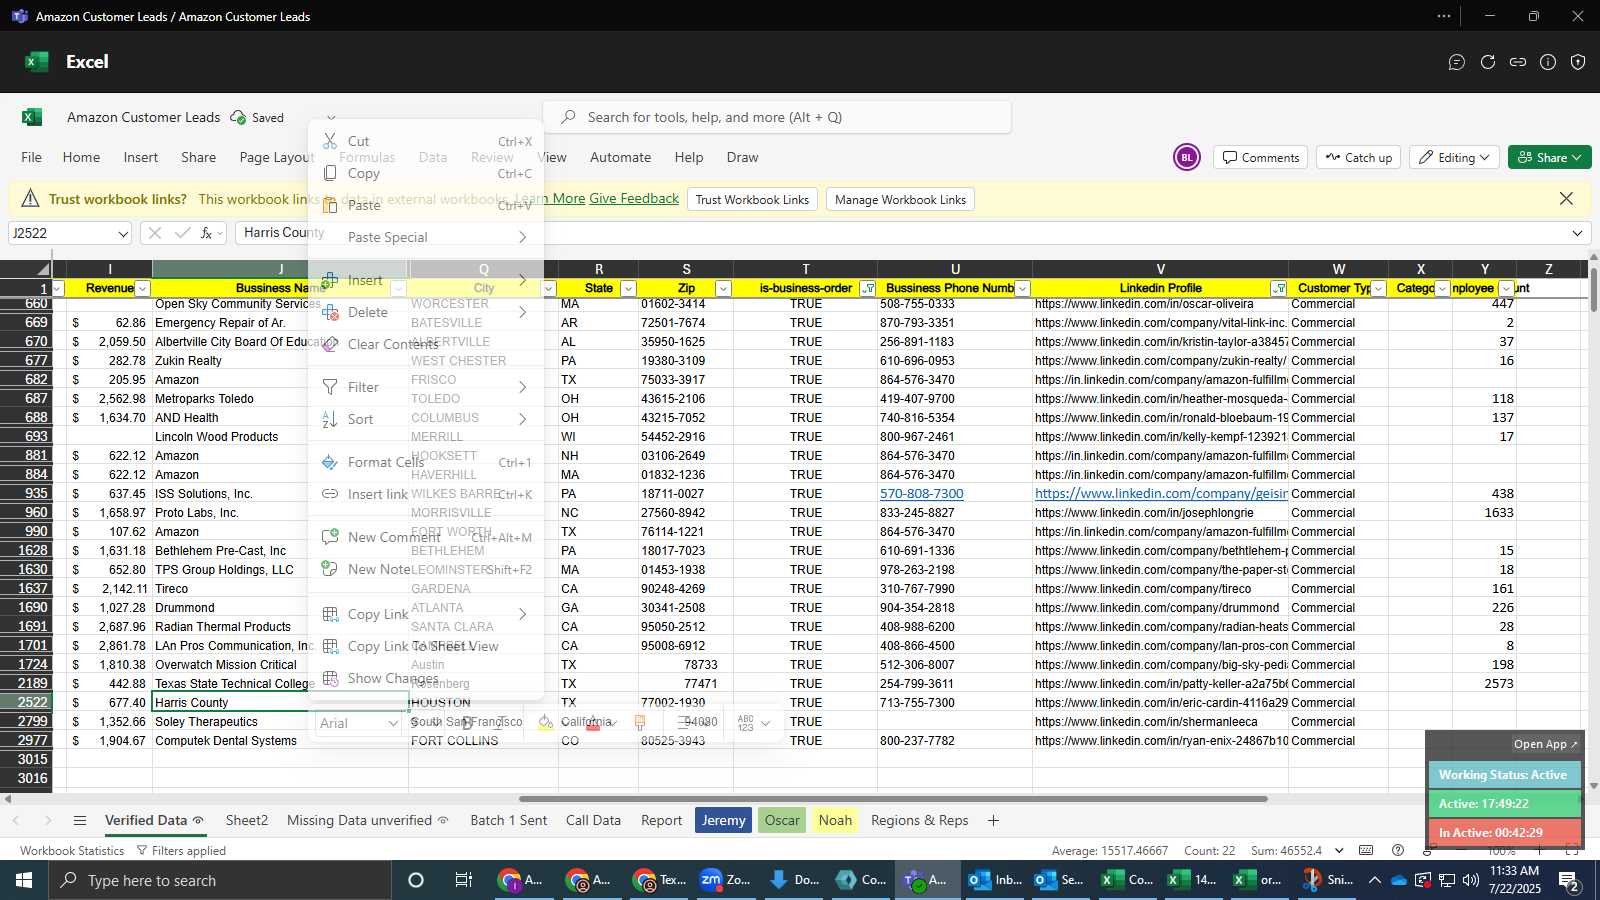The height and width of the screenshot is (900, 1600).
Task: Choose New Note in the context menu
Action: pyautogui.click(x=426, y=569)
